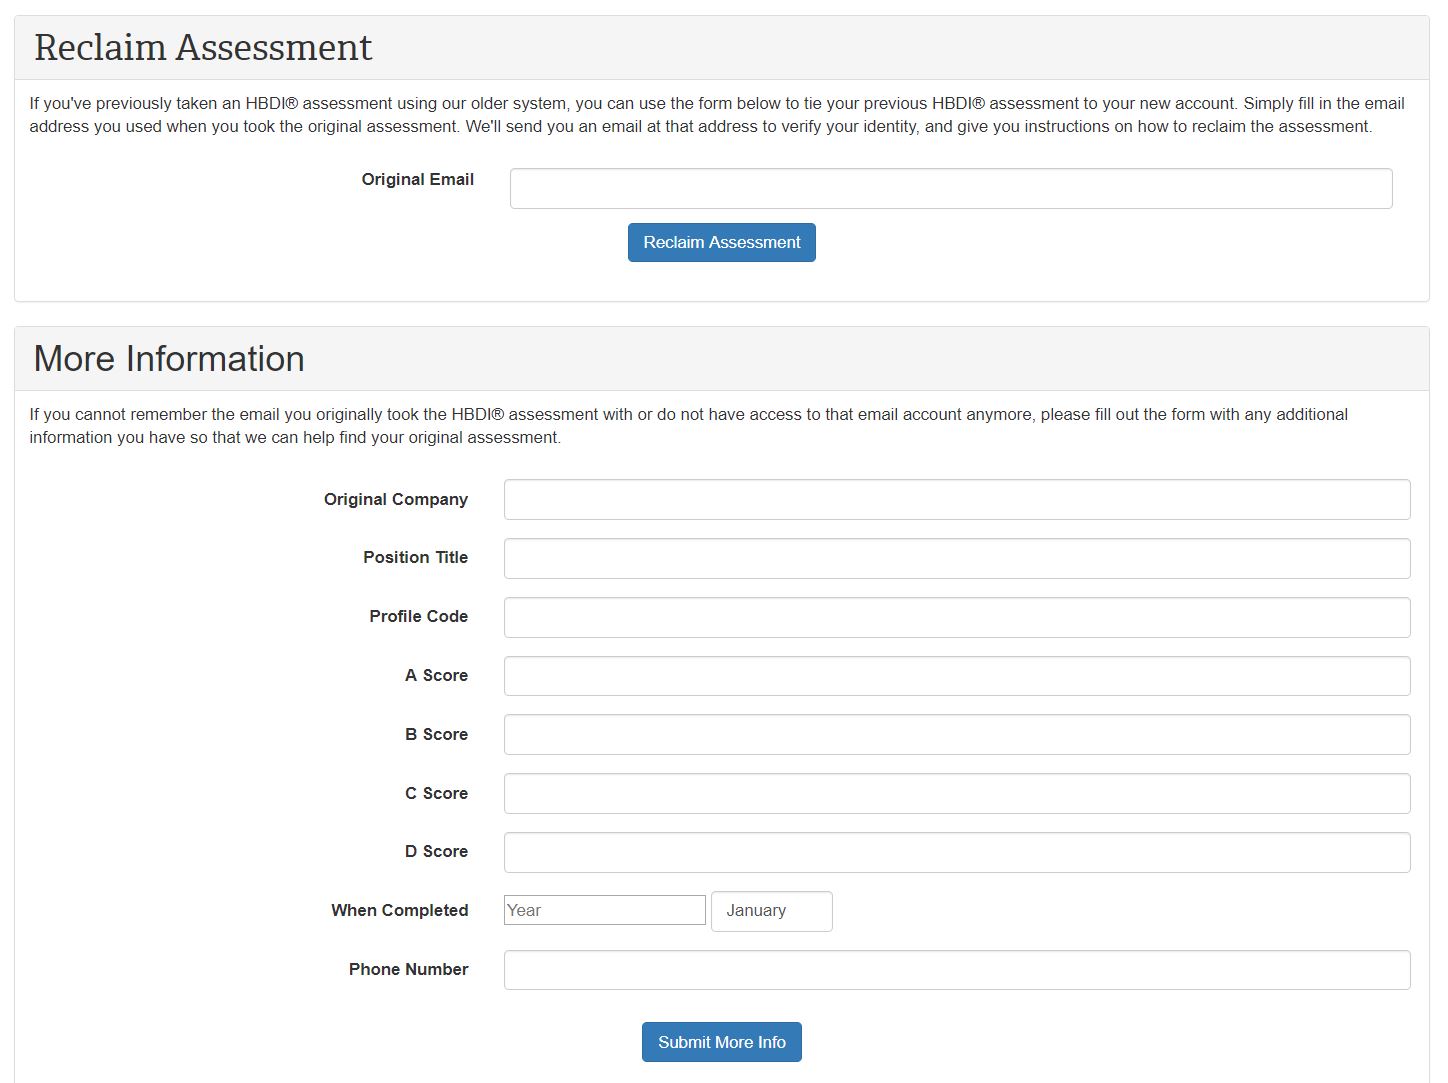Open the January month dropdown

[x=771, y=911]
